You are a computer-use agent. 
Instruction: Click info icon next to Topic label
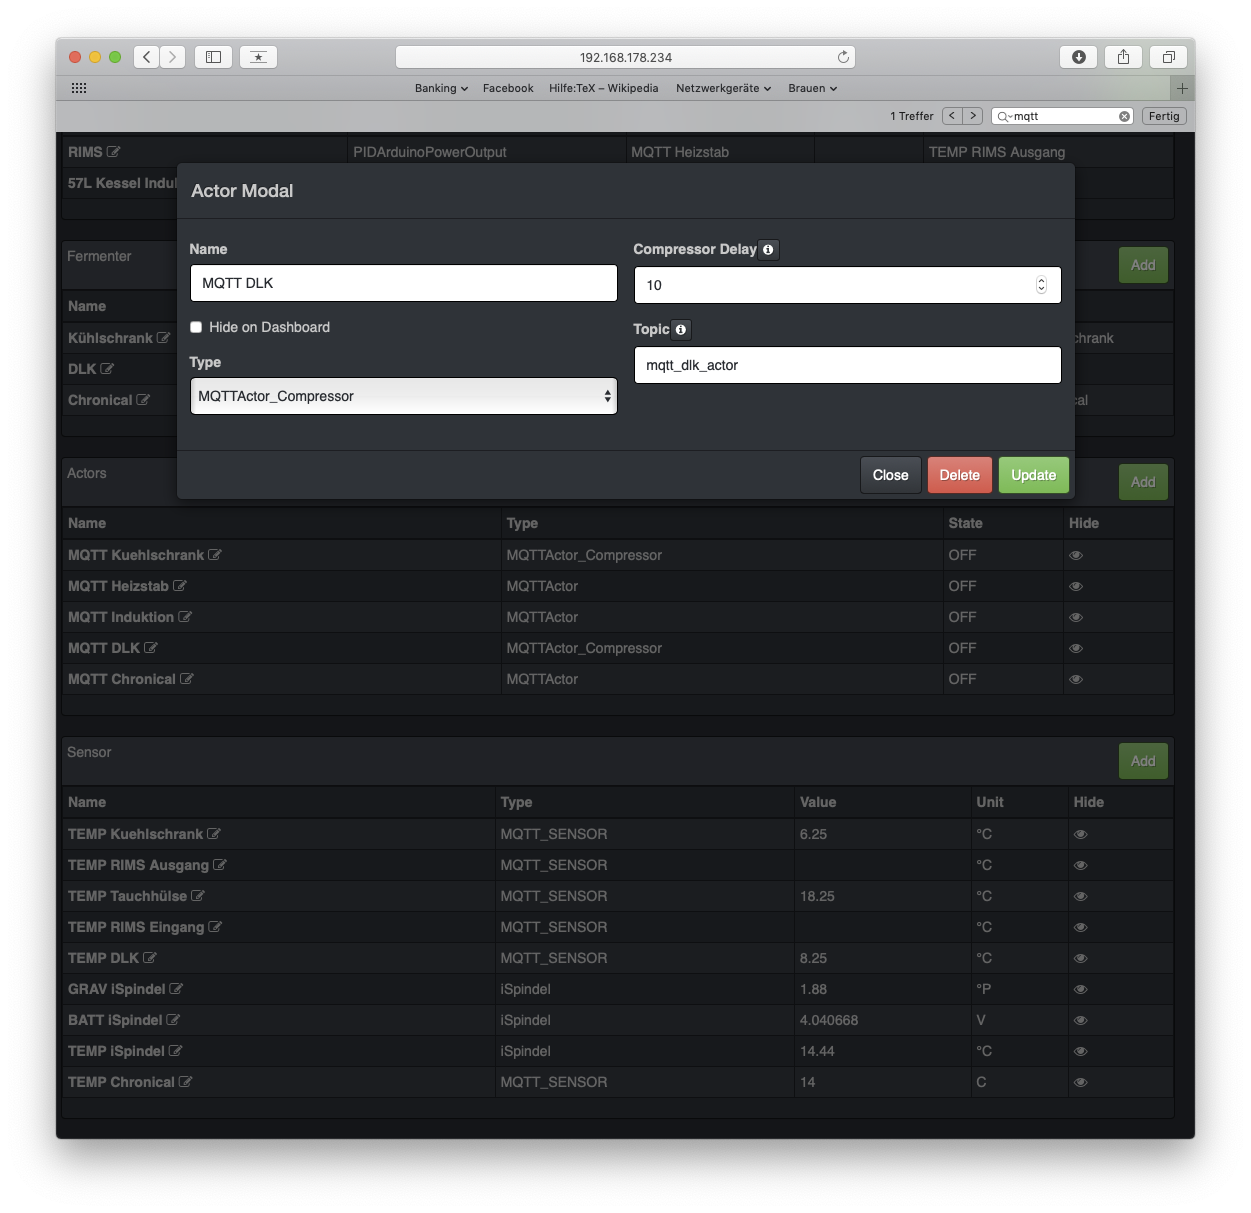coord(680,330)
